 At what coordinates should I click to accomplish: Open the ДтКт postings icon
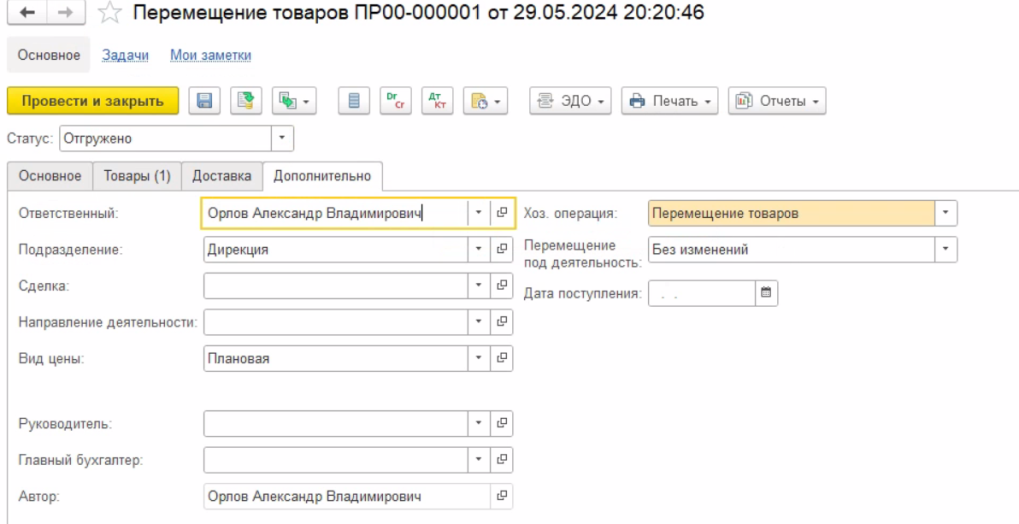(436, 101)
